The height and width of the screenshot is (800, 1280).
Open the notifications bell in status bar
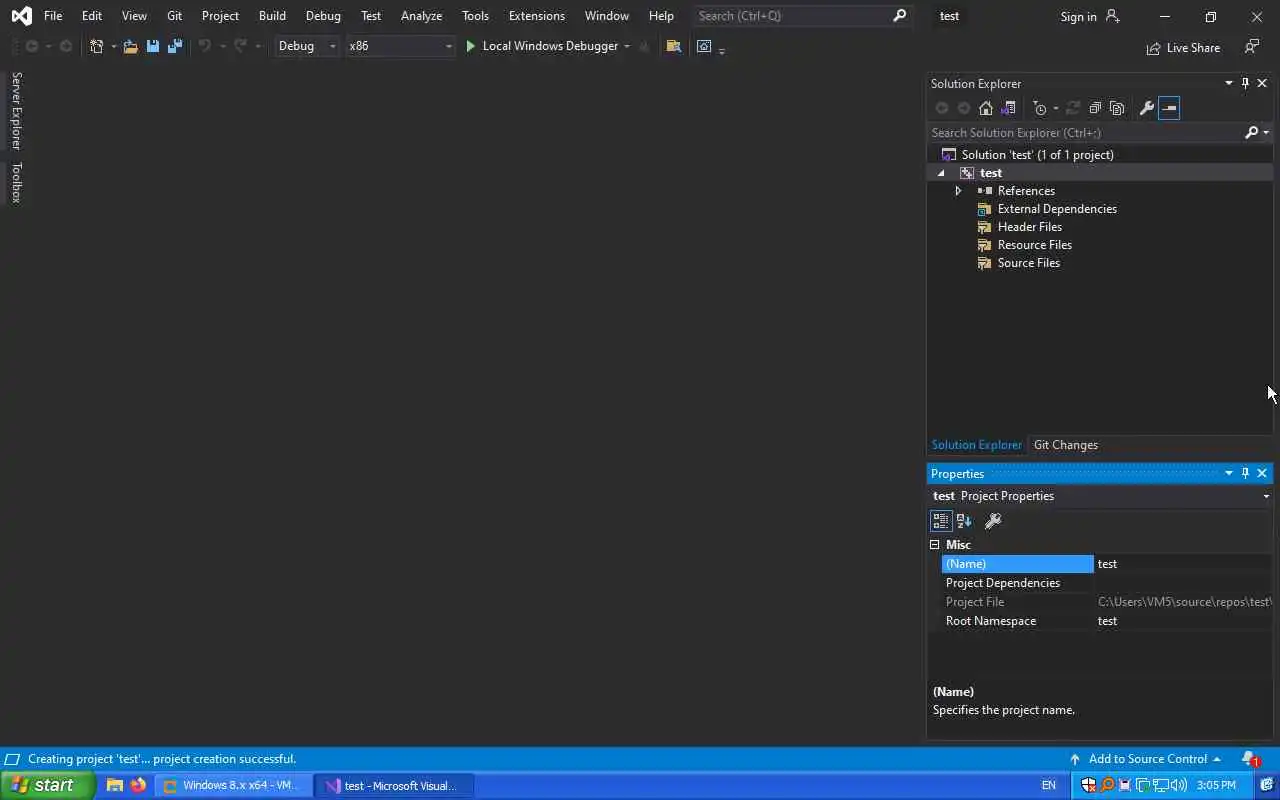click(x=1250, y=759)
